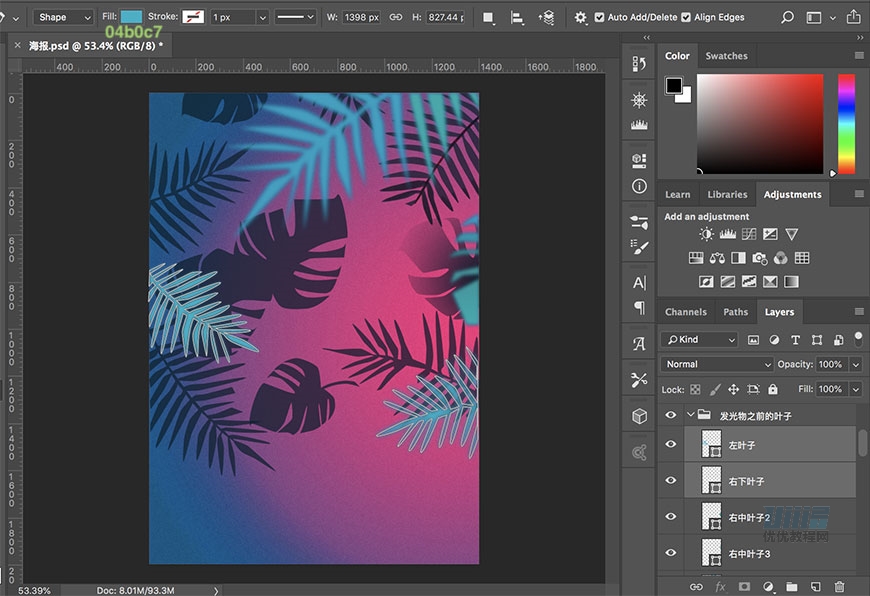Click the Brightness/Contrast adjustment icon

(707, 234)
